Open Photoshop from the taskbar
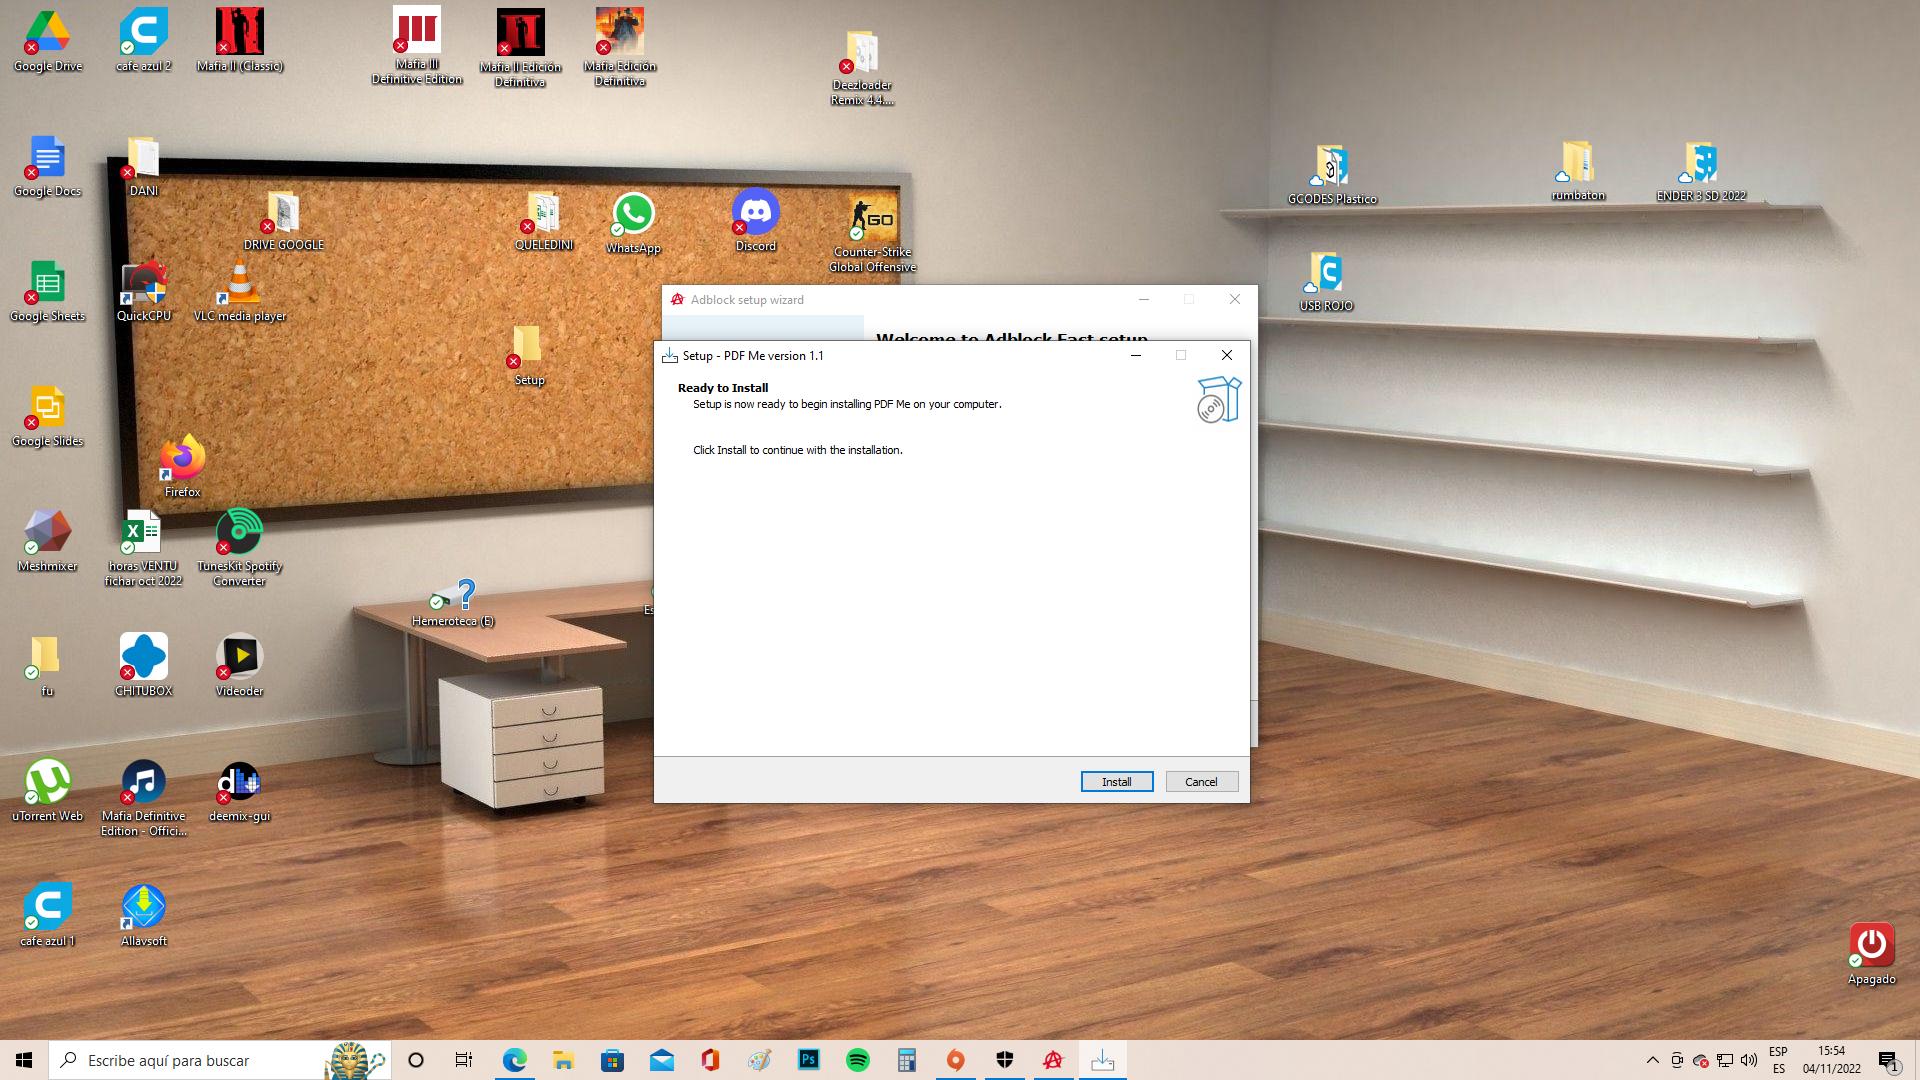The image size is (1920, 1080). (x=808, y=1060)
